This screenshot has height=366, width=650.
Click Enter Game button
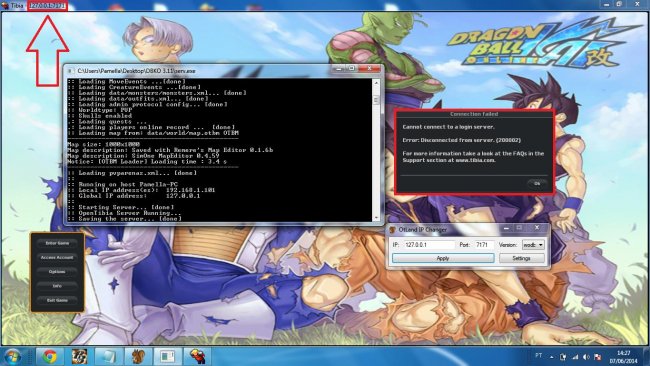57,243
